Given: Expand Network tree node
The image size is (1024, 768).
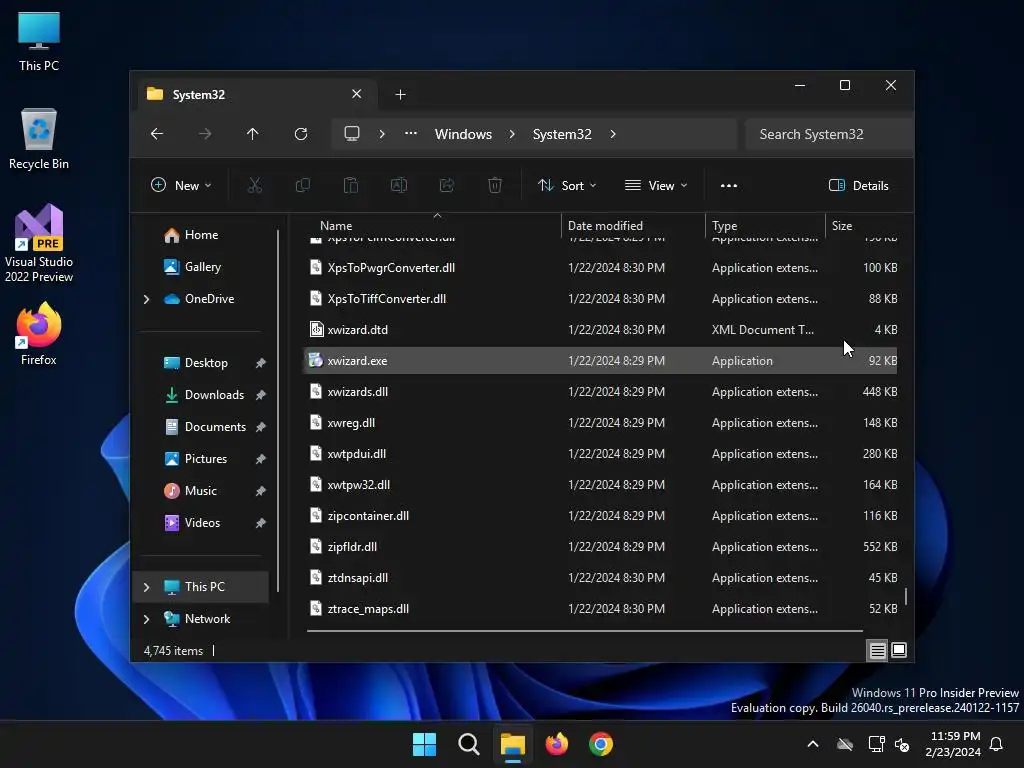Looking at the screenshot, I should coord(146,619).
